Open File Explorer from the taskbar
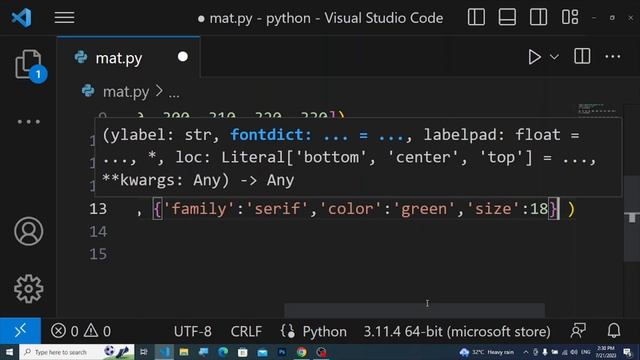640x360 pixels. tap(184, 352)
